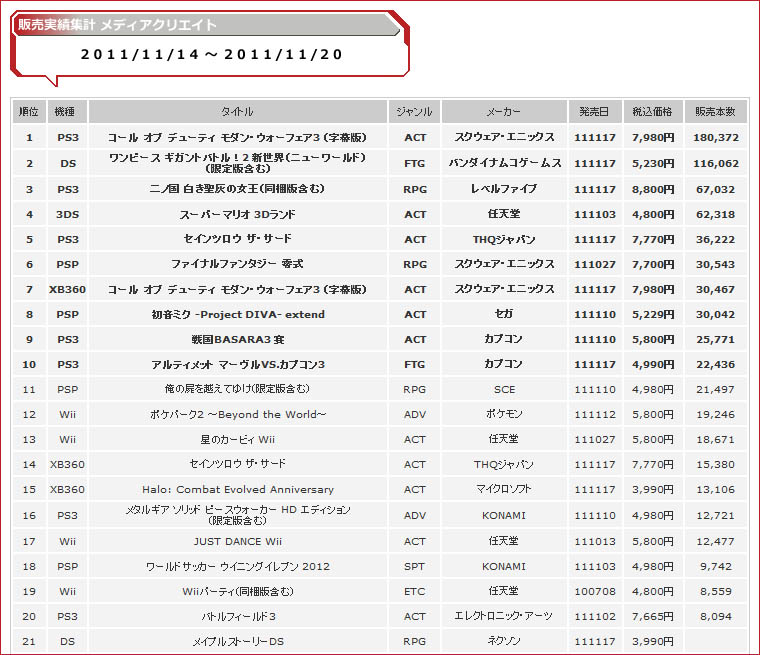
Task: Click the 発売日 column header
Action: click(595, 112)
